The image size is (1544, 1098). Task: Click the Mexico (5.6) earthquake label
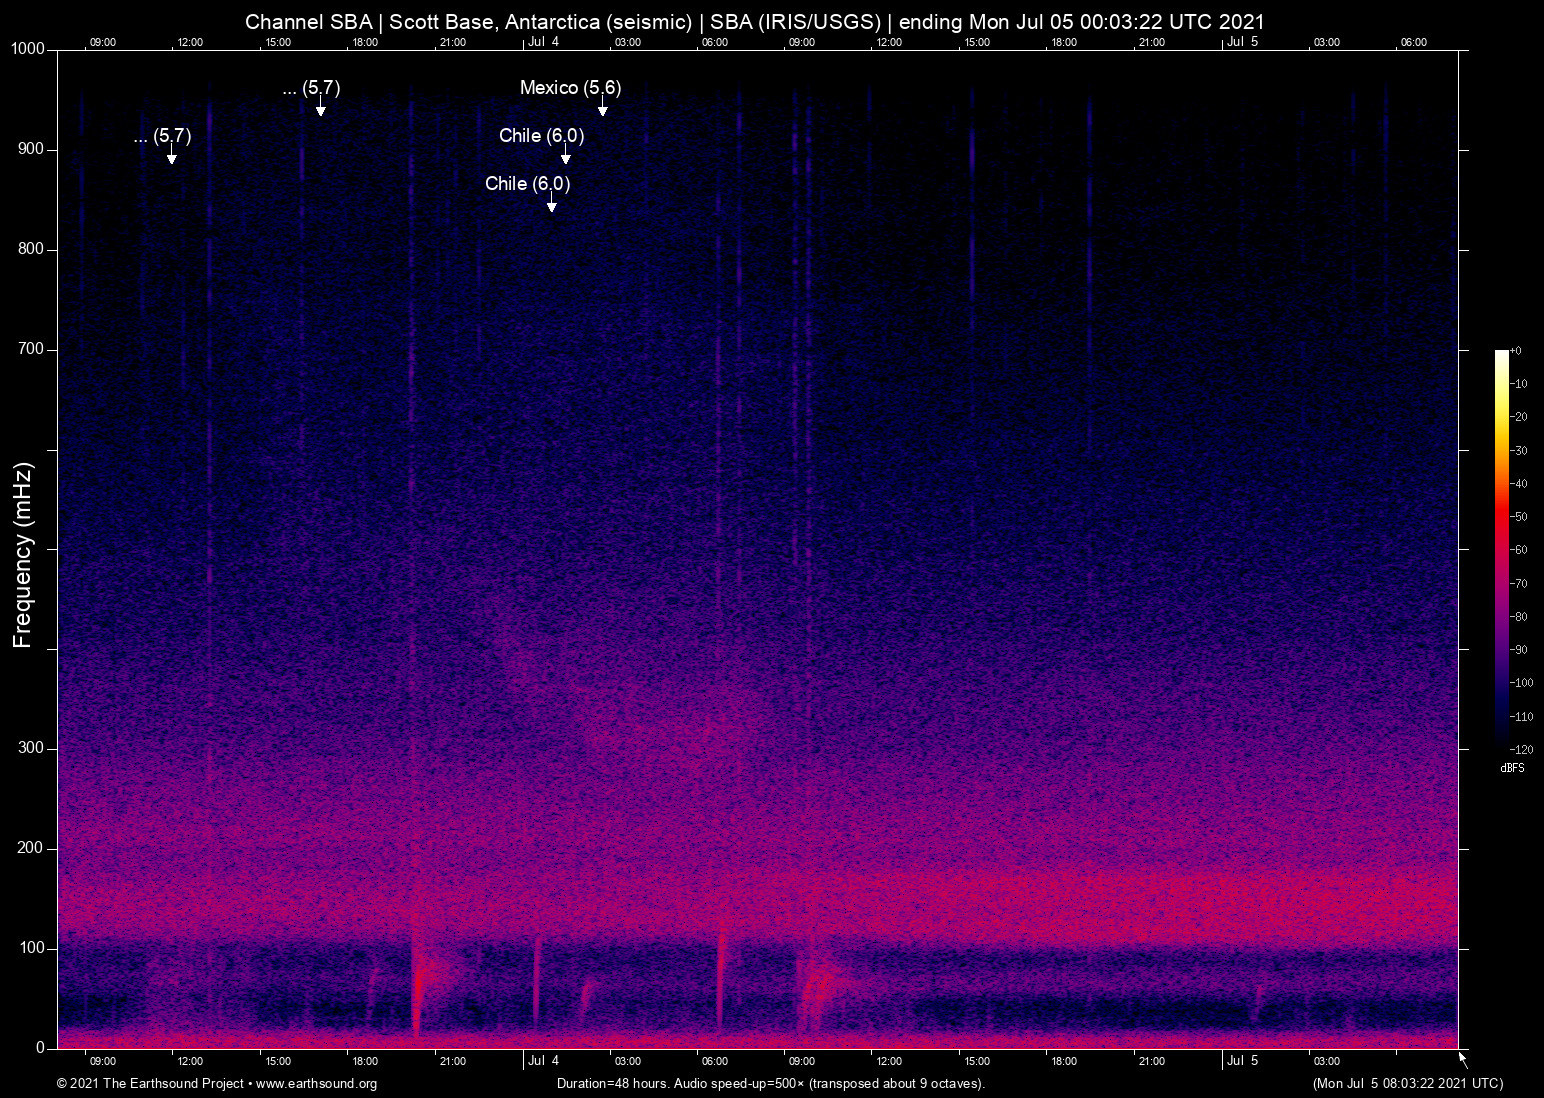[570, 88]
